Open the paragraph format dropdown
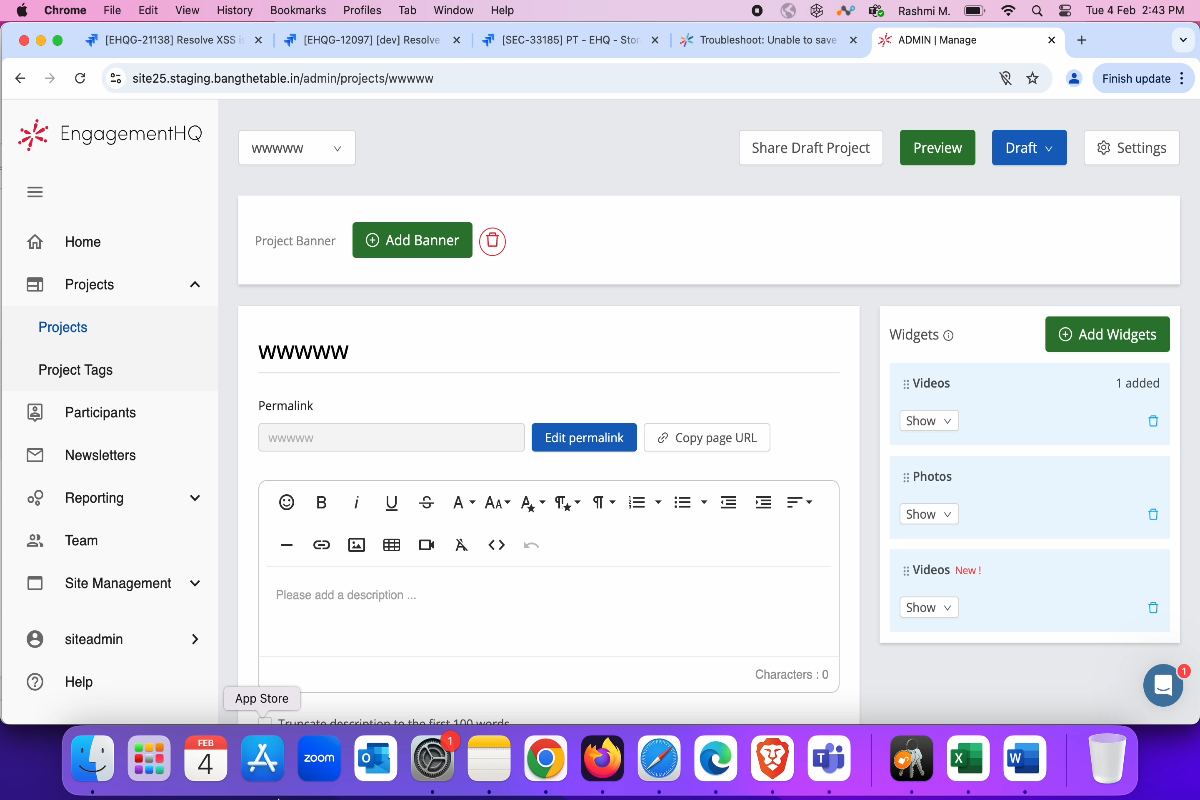 pos(603,502)
